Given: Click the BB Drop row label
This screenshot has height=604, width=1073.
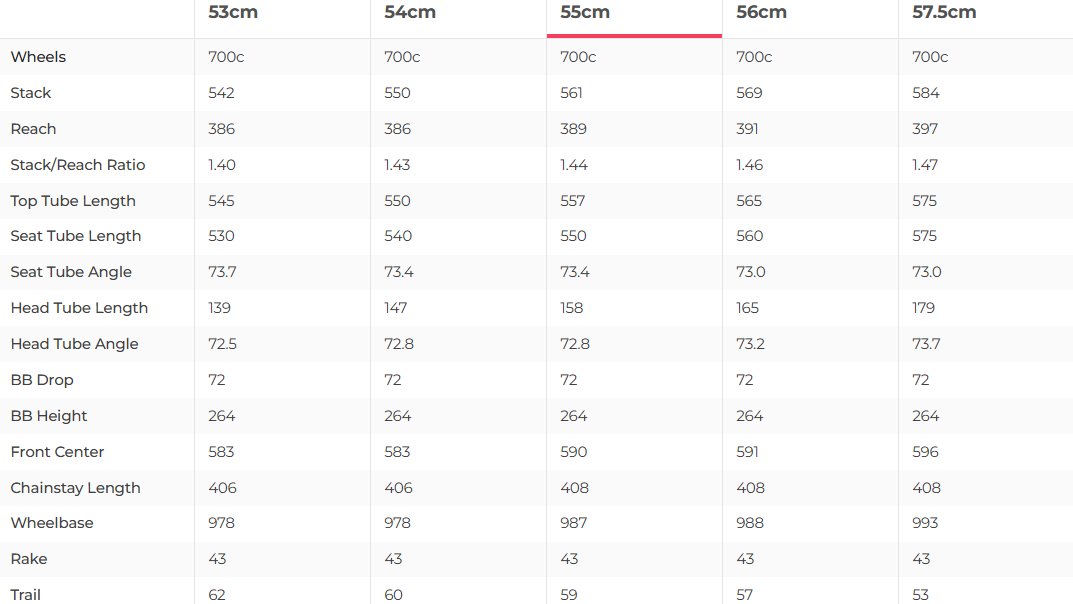Looking at the screenshot, I should (x=42, y=380).
